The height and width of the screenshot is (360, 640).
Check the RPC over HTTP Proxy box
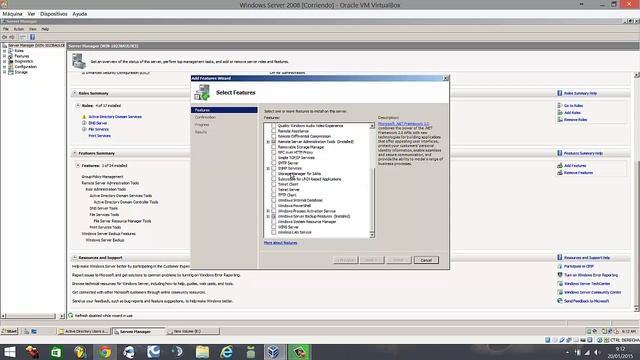(x=274, y=152)
